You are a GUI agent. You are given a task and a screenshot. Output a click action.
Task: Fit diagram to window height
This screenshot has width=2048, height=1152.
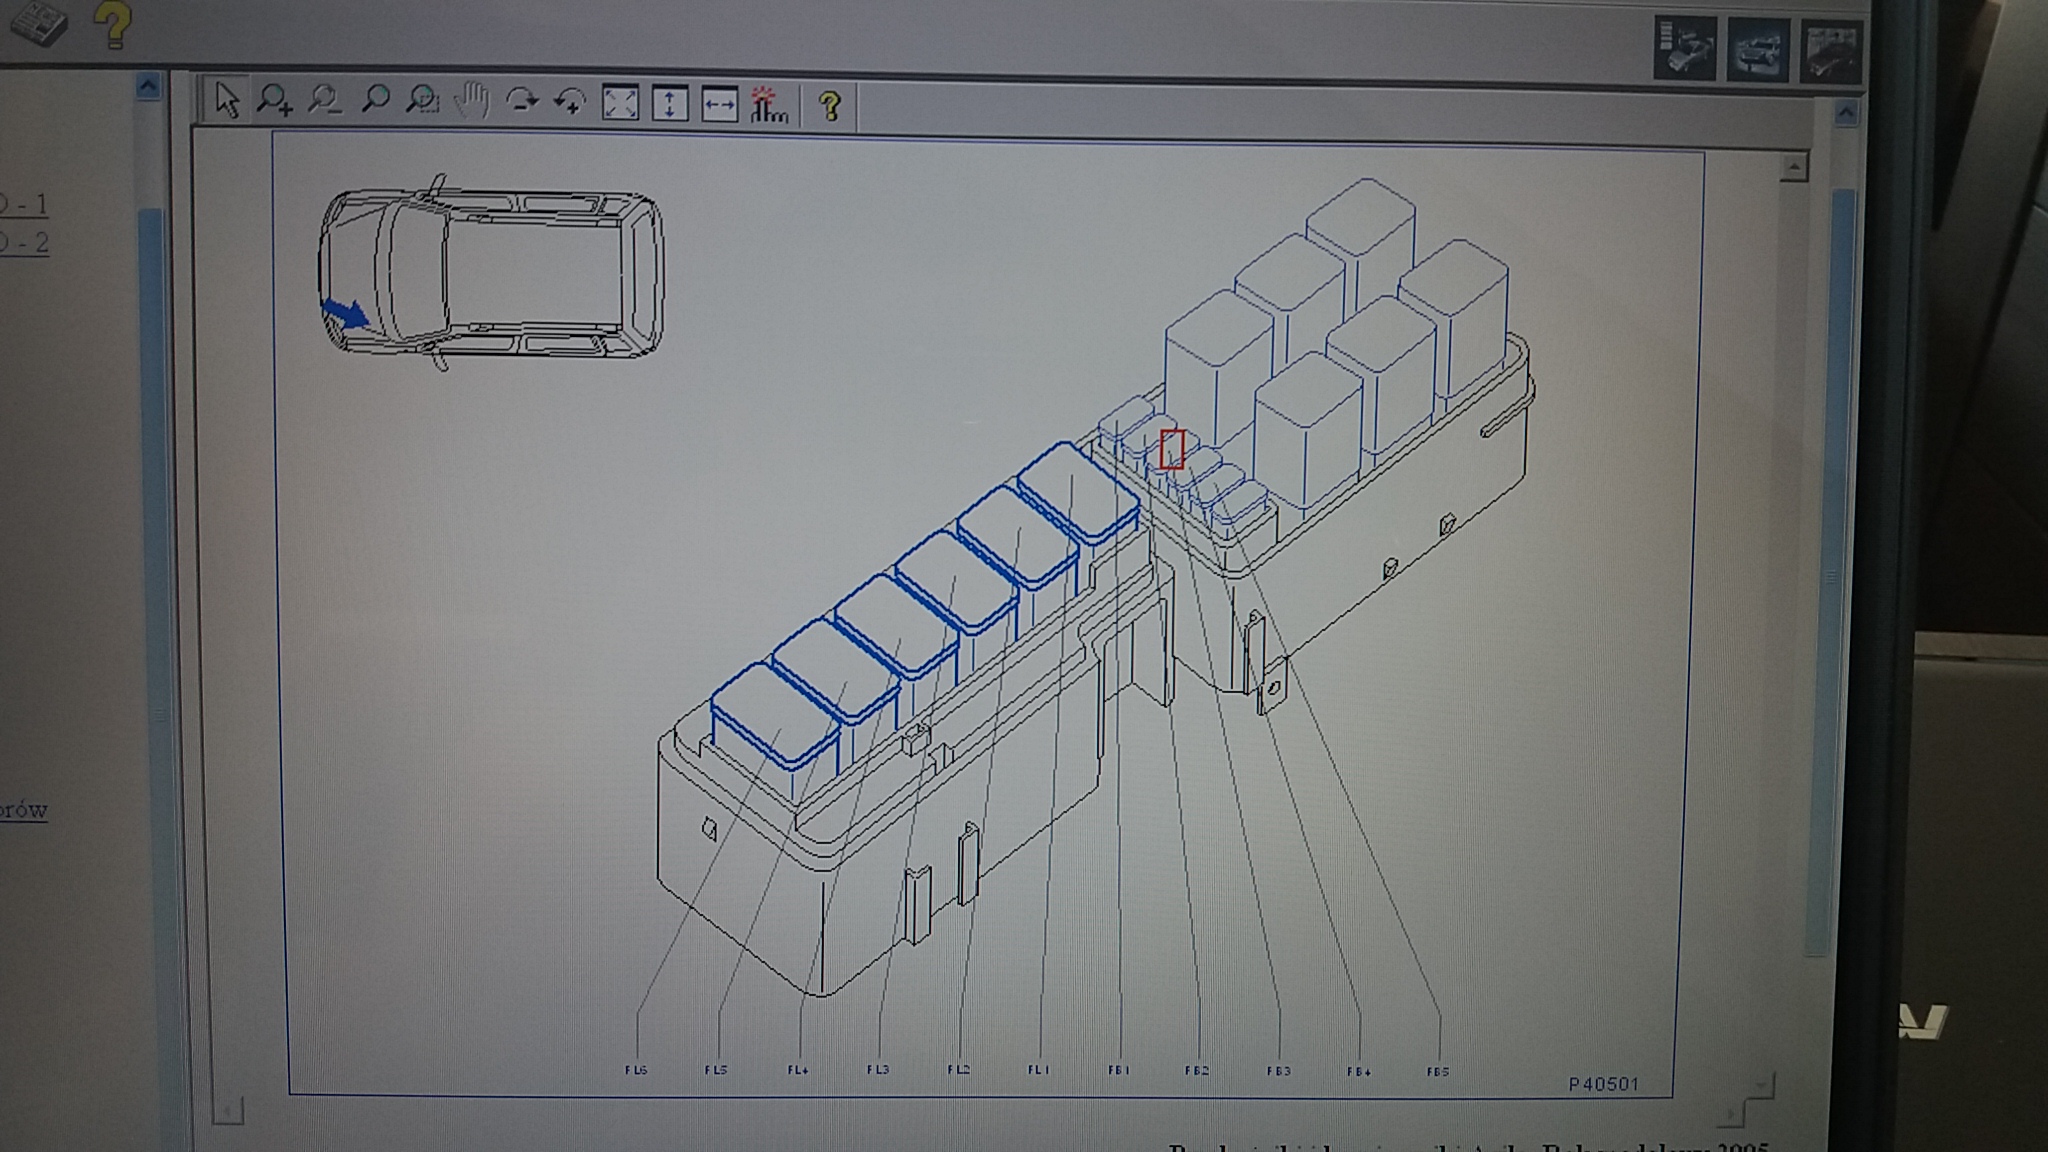pyautogui.click(x=669, y=104)
